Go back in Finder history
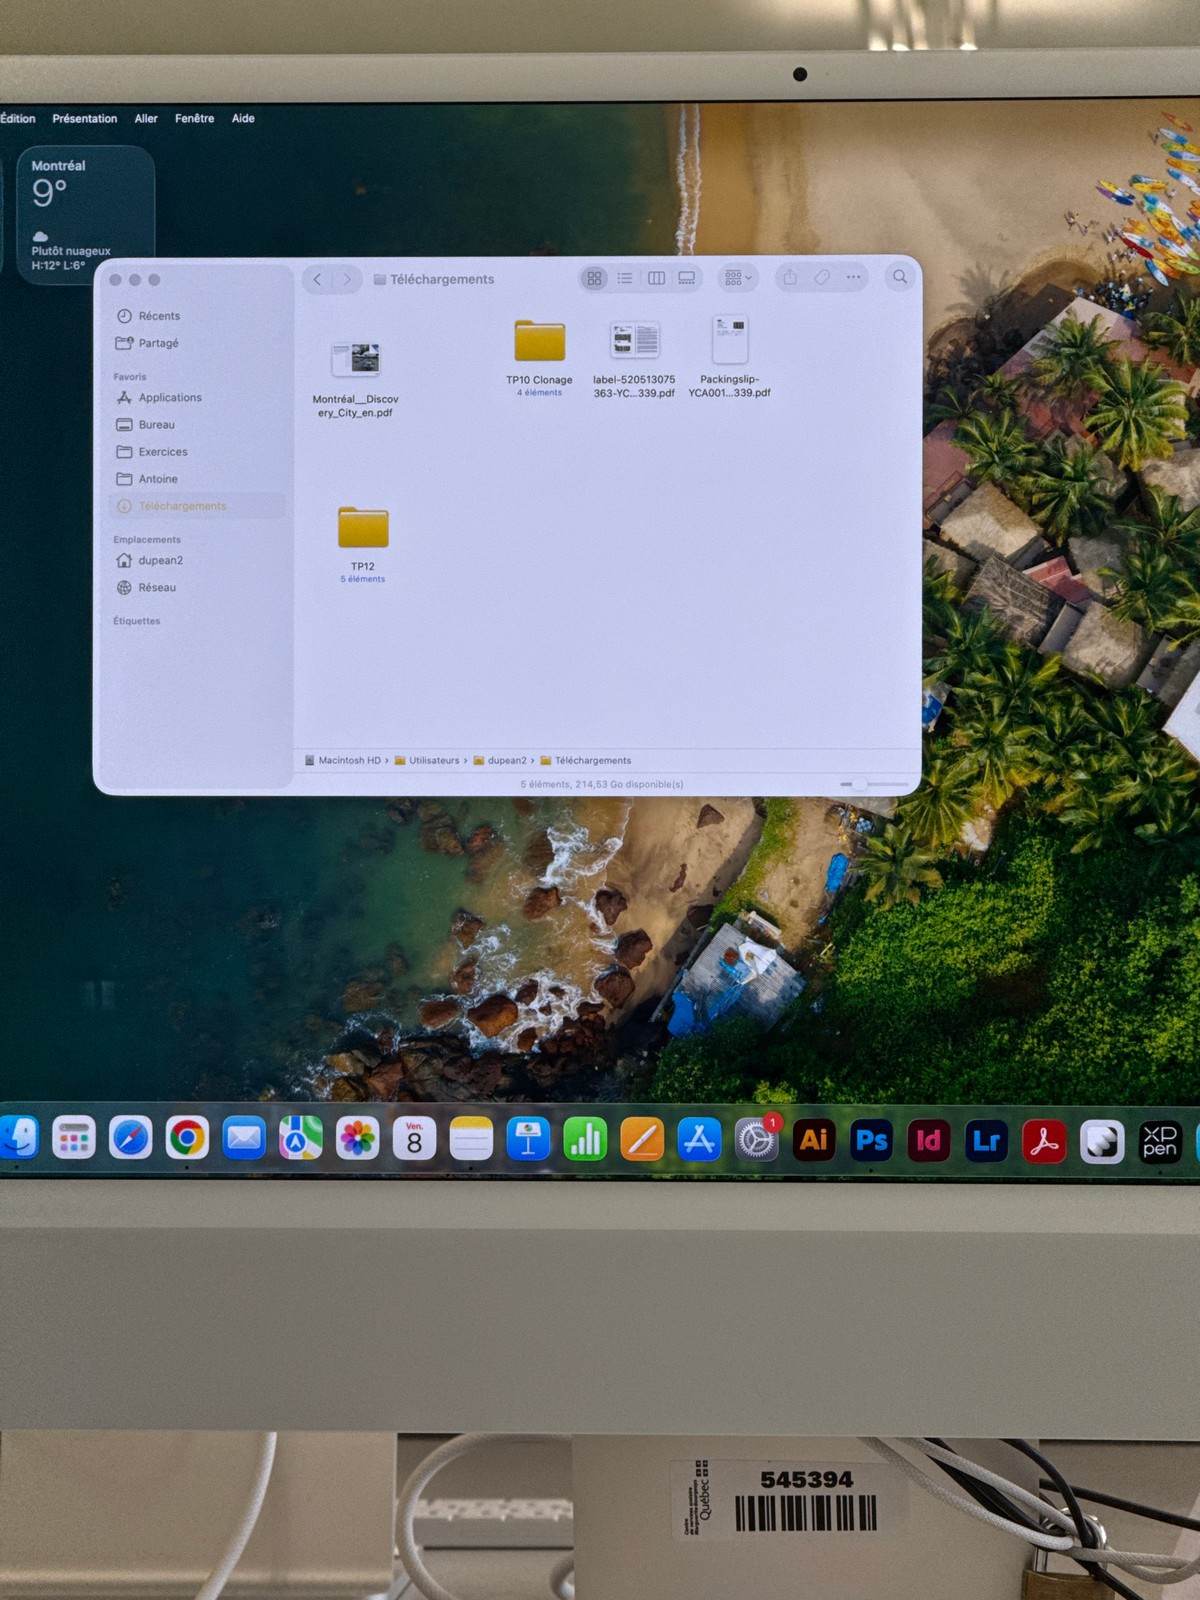The image size is (1200, 1600). [x=317, y=279]
